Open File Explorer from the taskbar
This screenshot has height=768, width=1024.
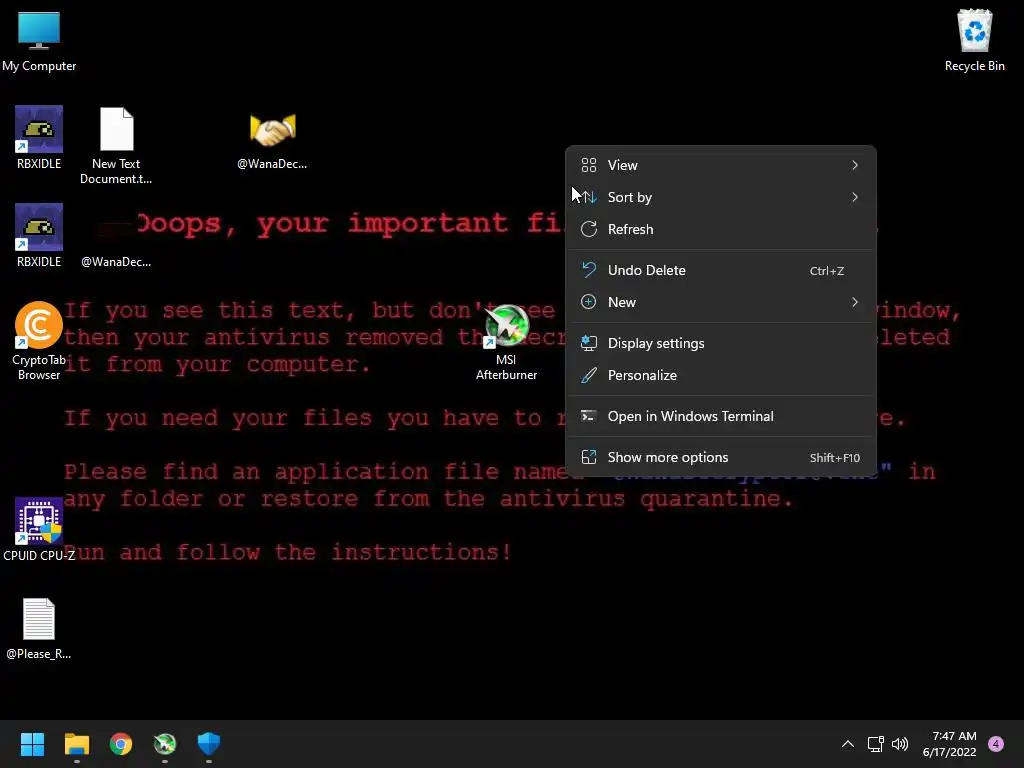(x=76, y=744)
